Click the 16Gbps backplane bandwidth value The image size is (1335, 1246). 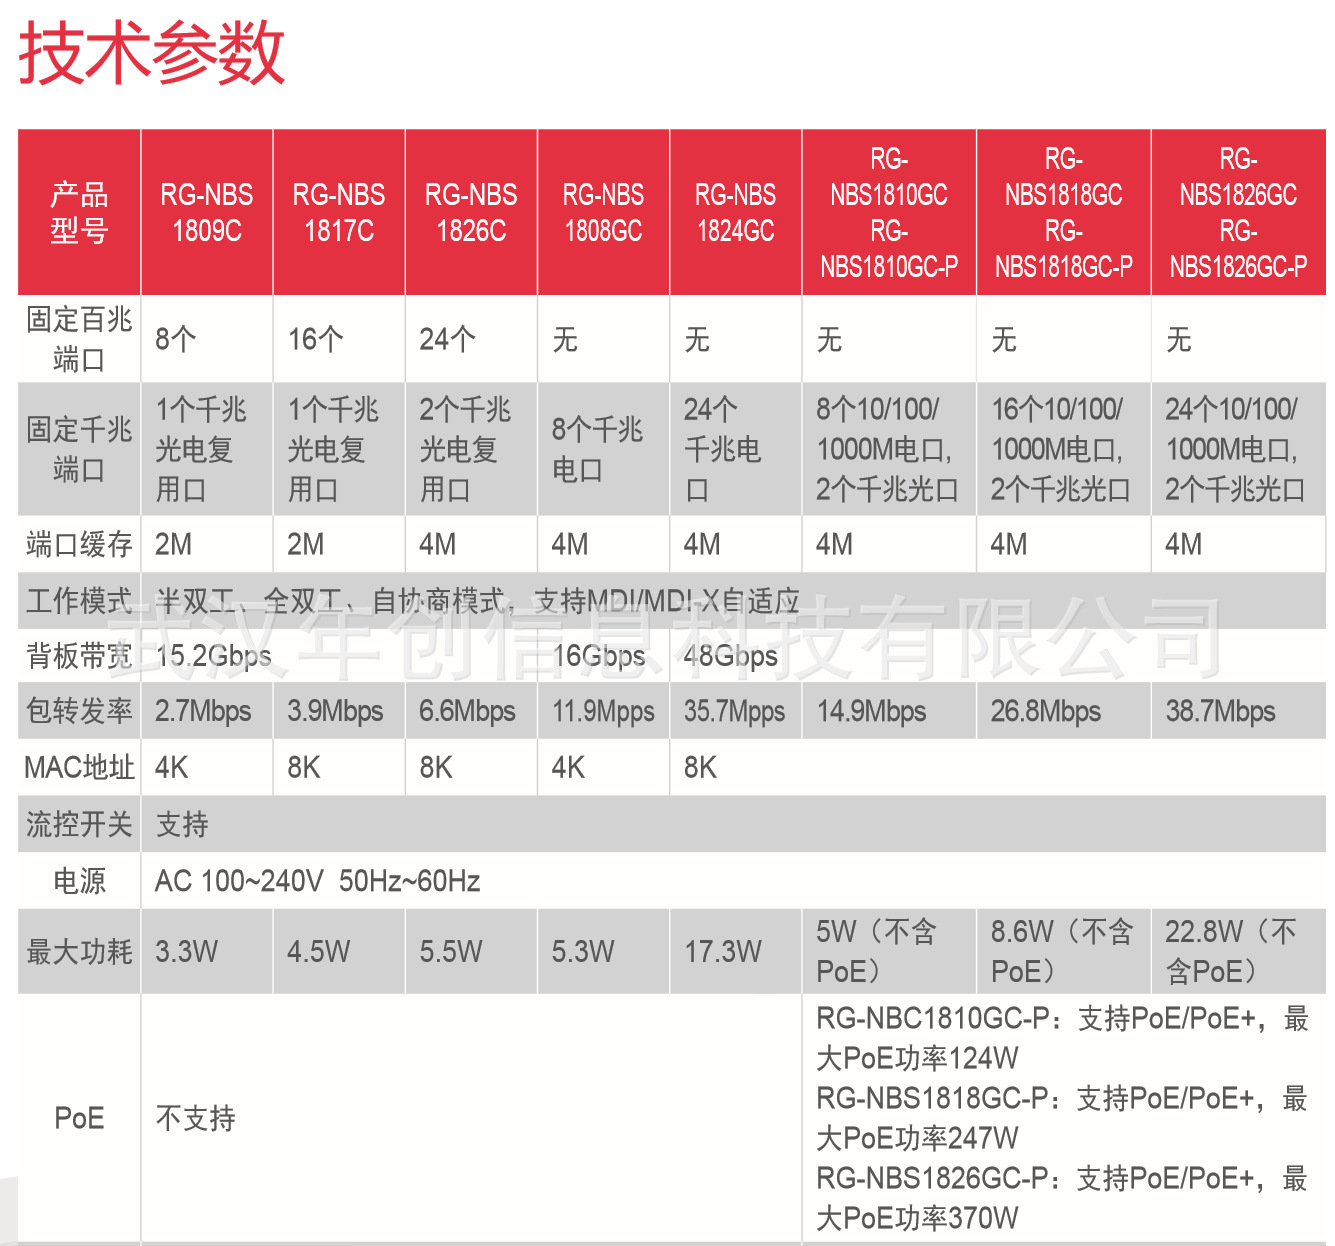599,656
